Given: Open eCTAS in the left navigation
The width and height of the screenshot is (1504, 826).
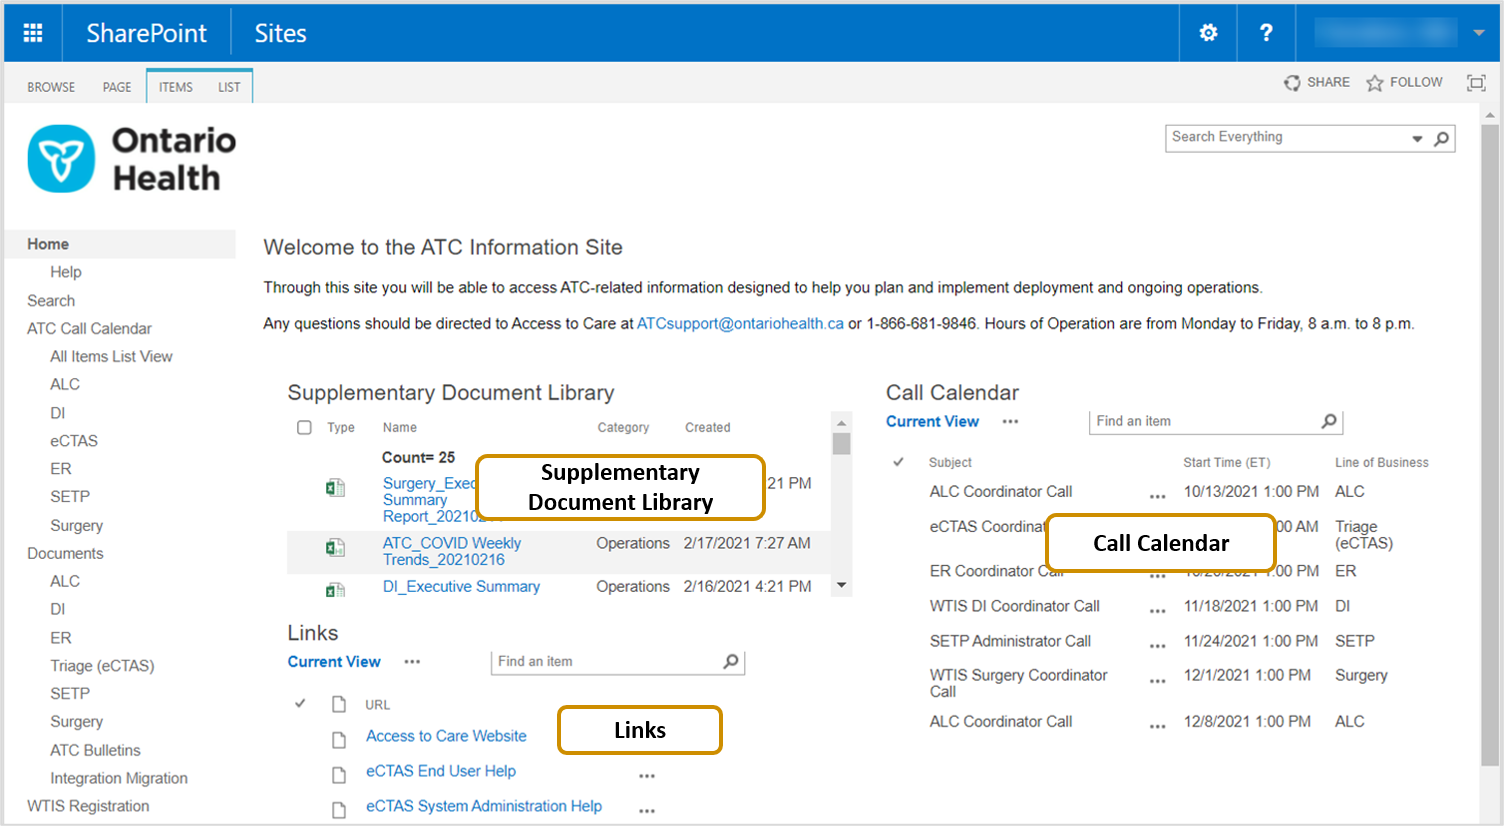Looking at the screenshot, I should [74, 440].
